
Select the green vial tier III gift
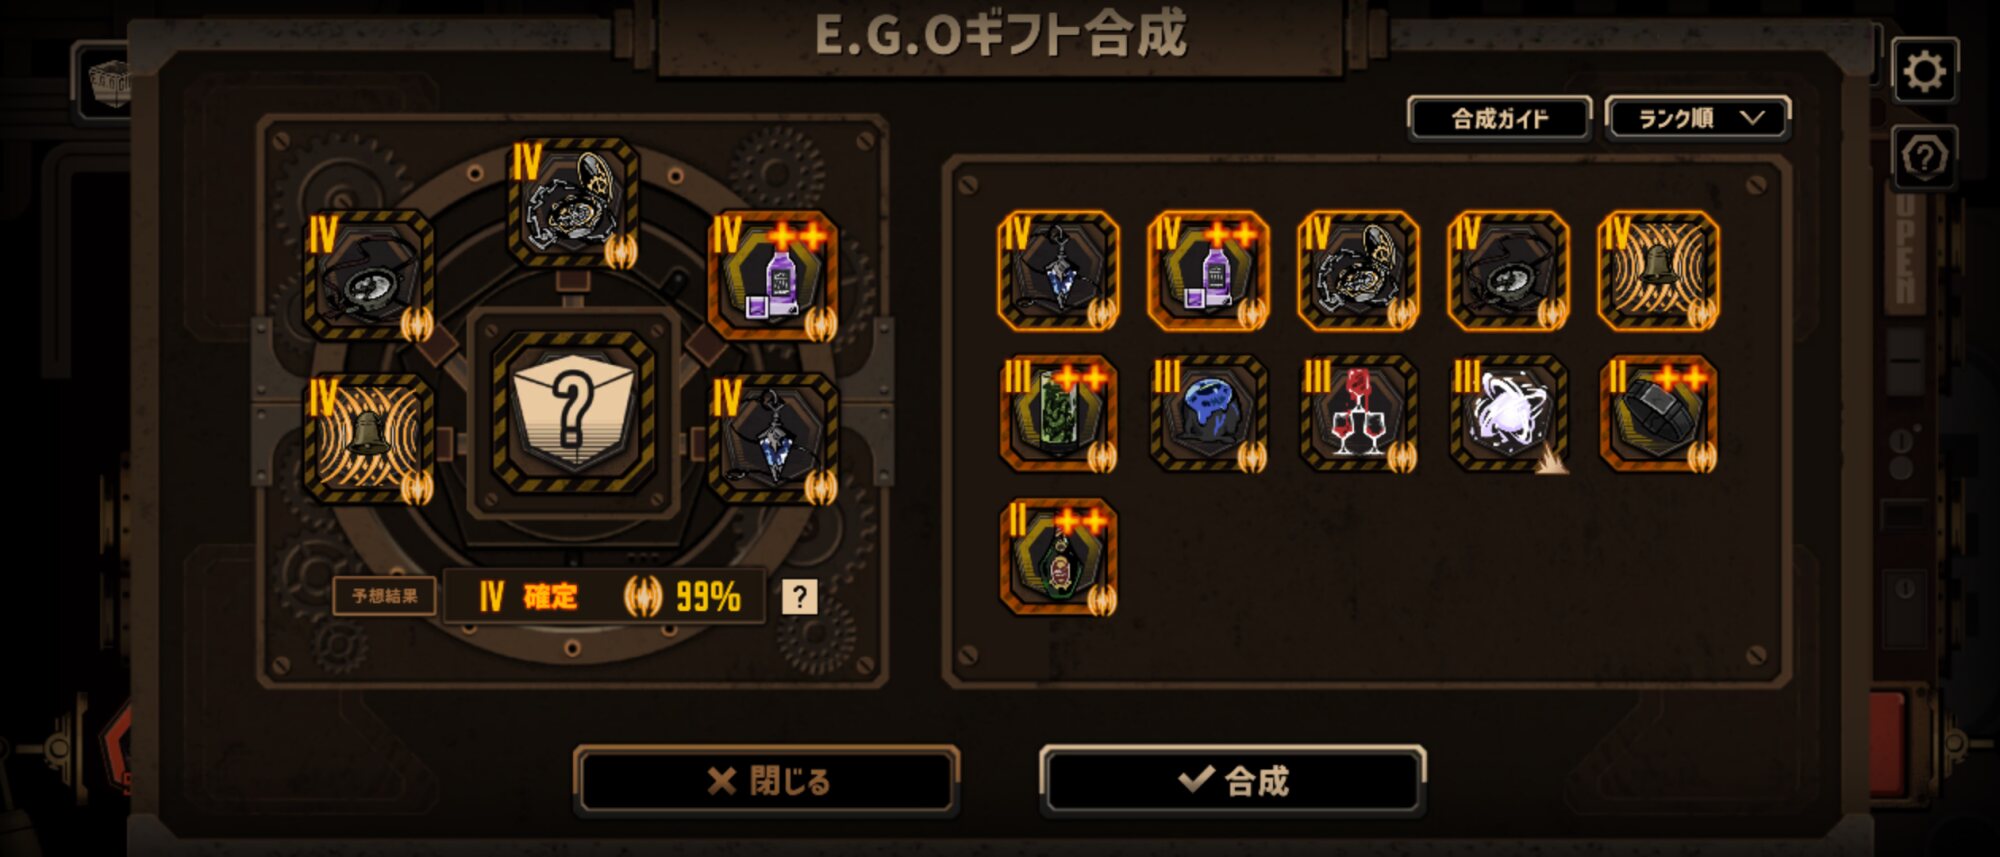point(1059,413)
